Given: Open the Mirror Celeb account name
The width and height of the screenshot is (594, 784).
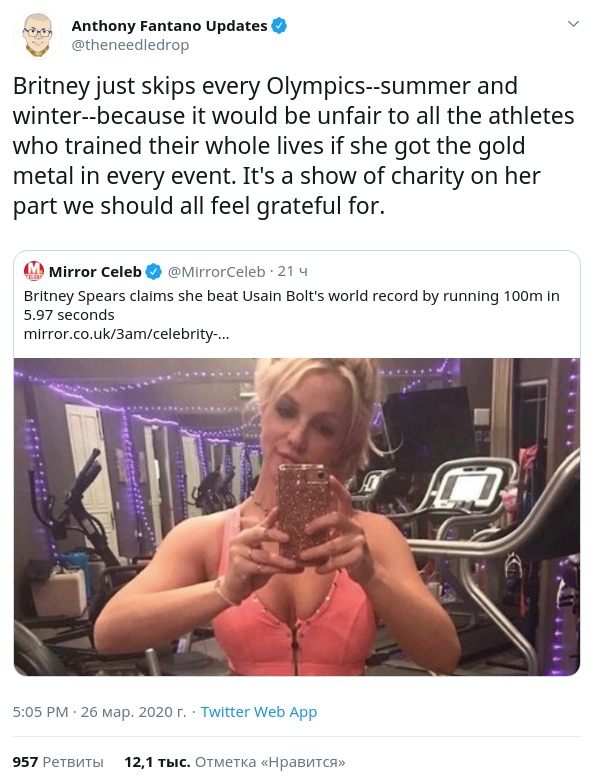Looking at the screenshot, I should pos(95,272).
